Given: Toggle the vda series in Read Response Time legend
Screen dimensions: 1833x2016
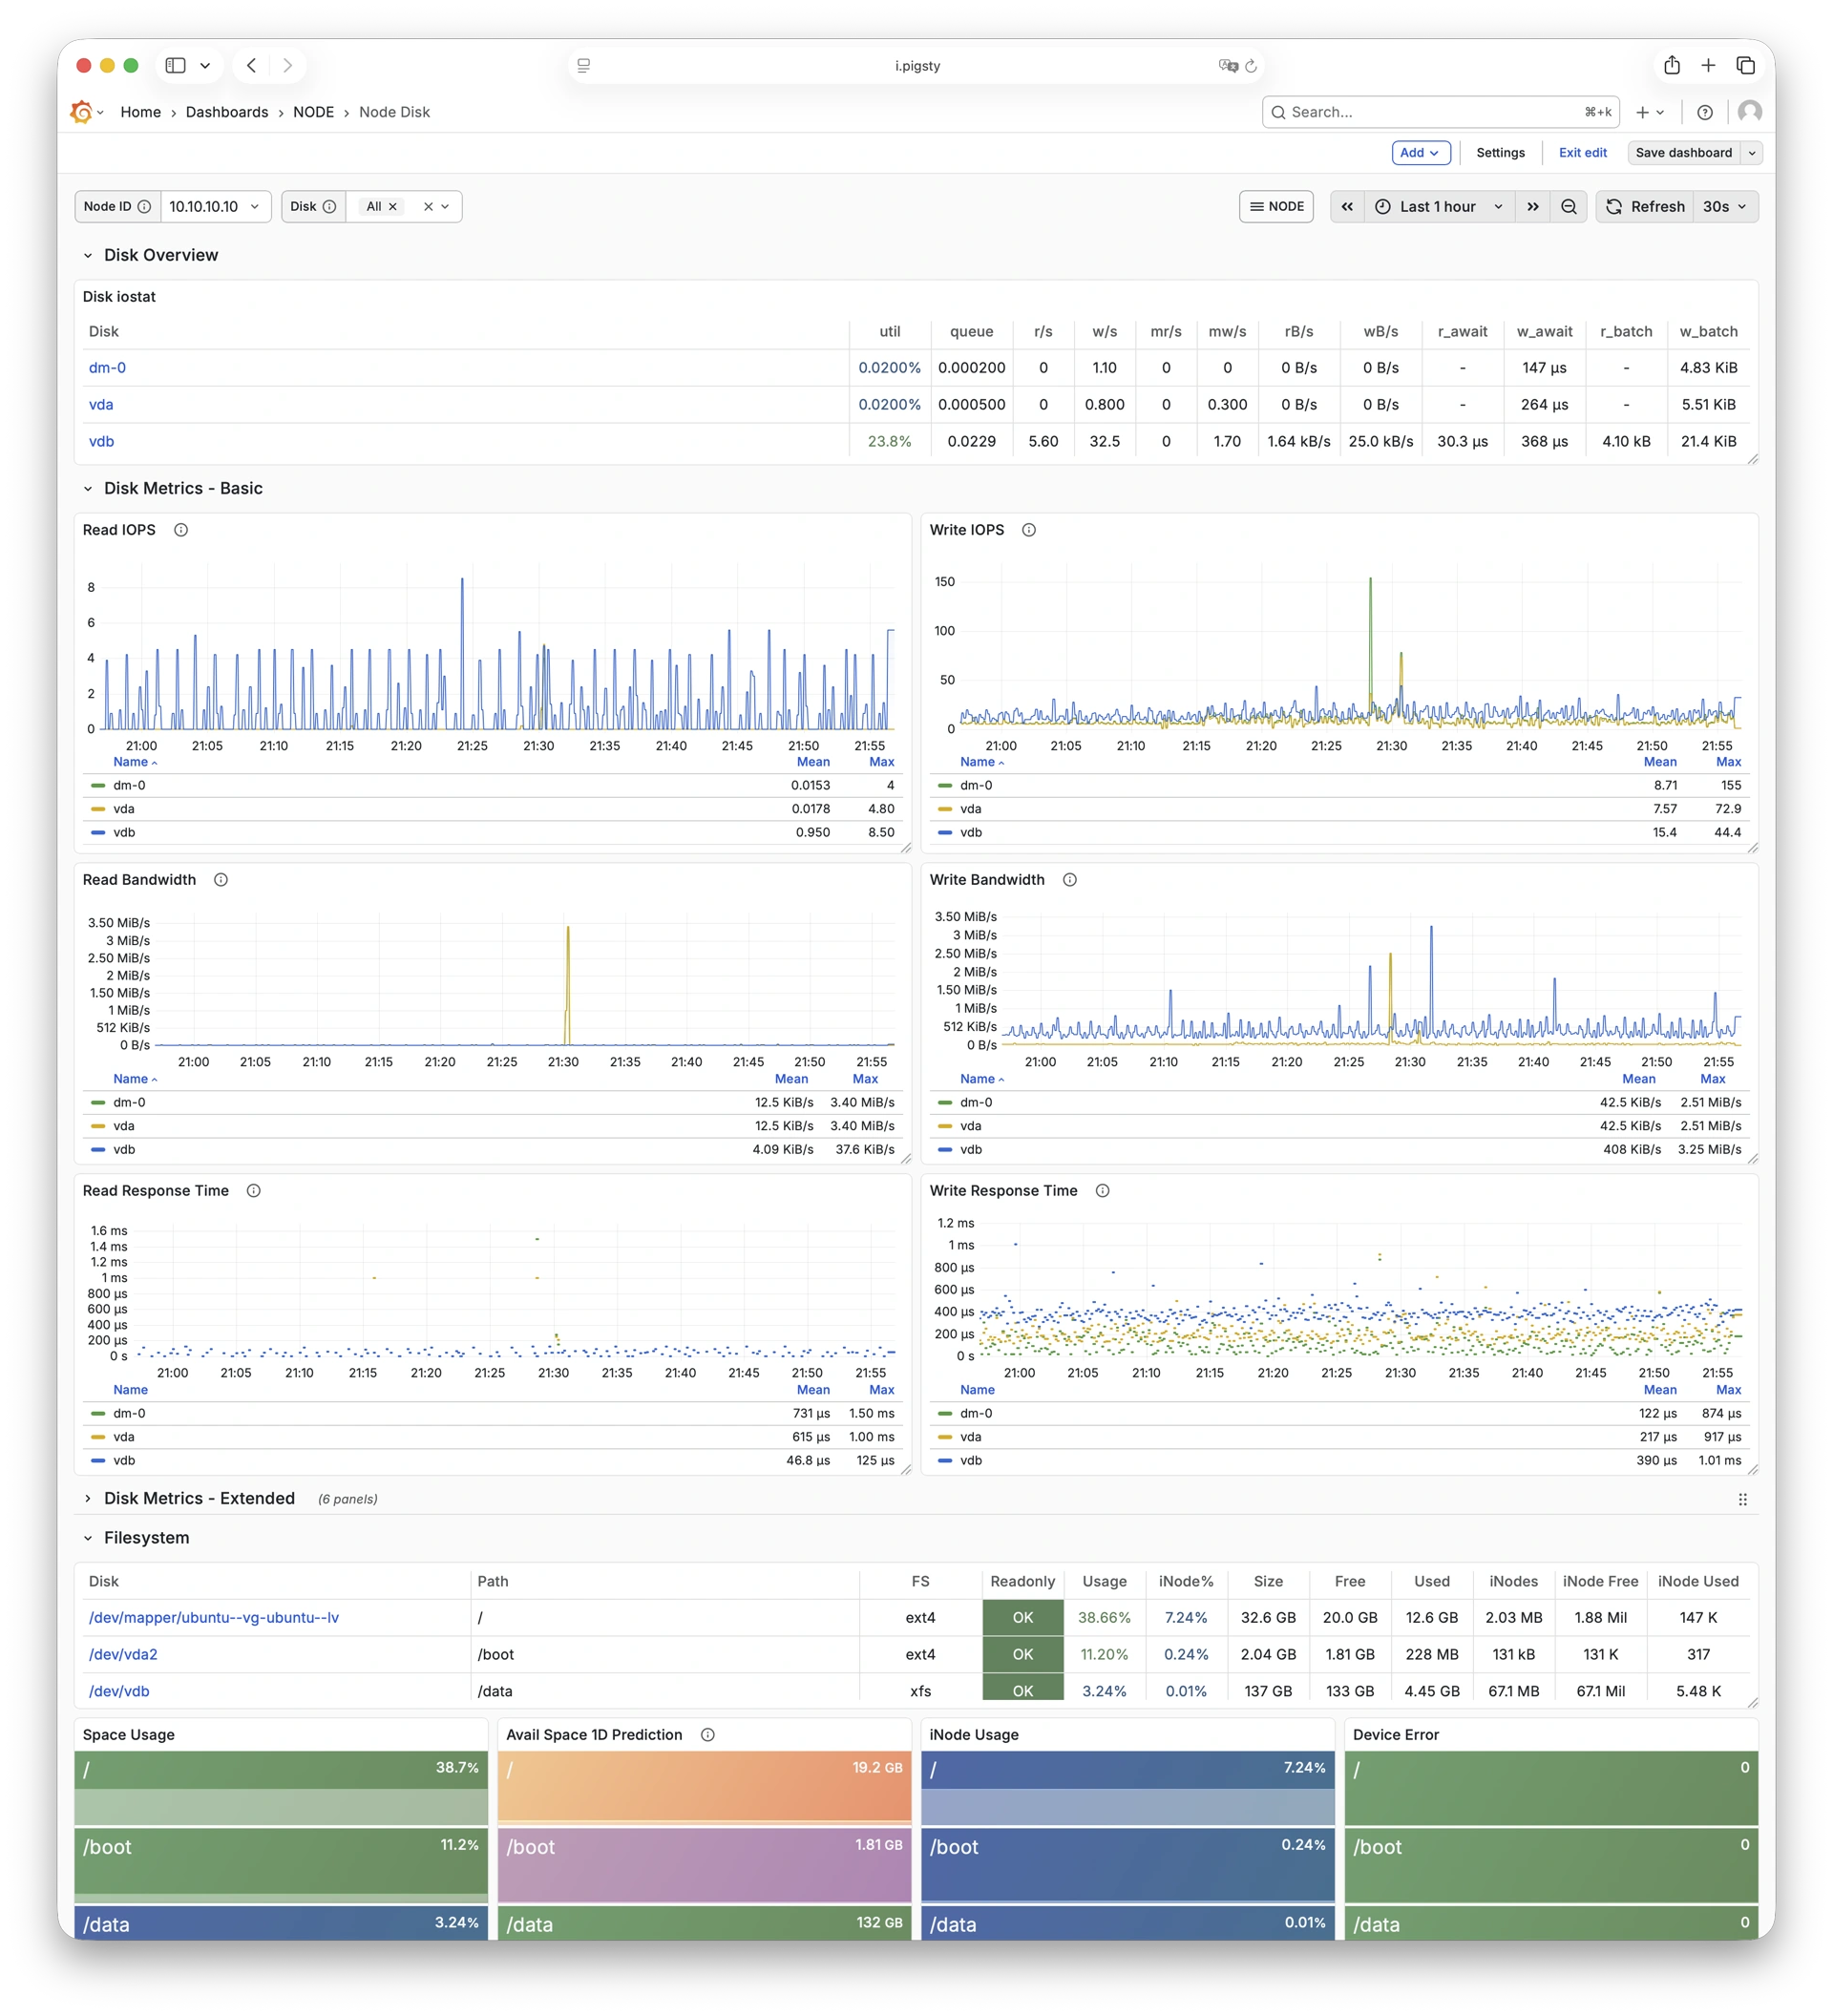Looking at the screenshot, I should 124,1437.
